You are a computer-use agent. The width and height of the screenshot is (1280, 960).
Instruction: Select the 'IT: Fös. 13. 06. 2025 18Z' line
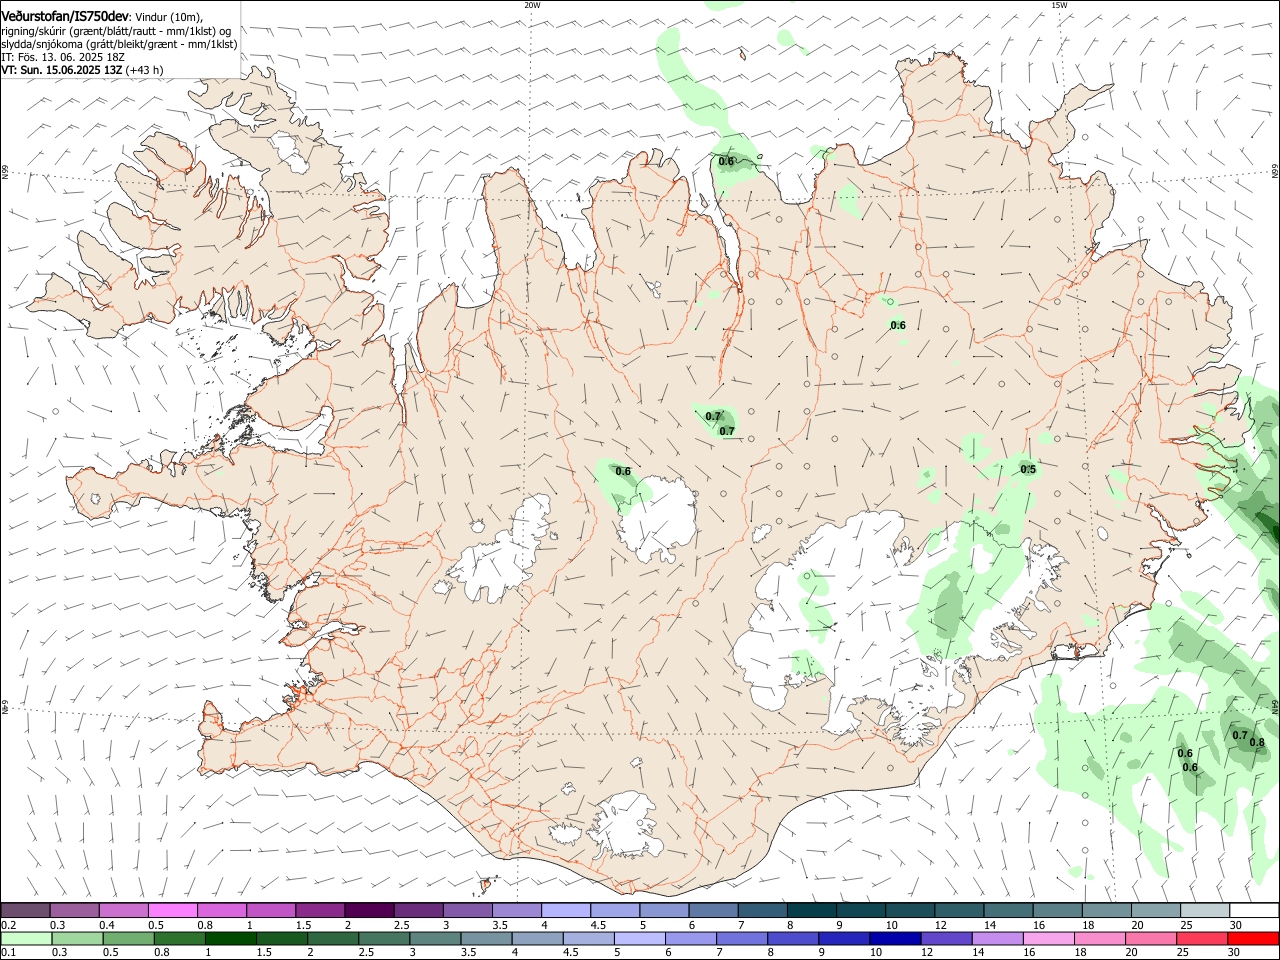tap(63, 57)
